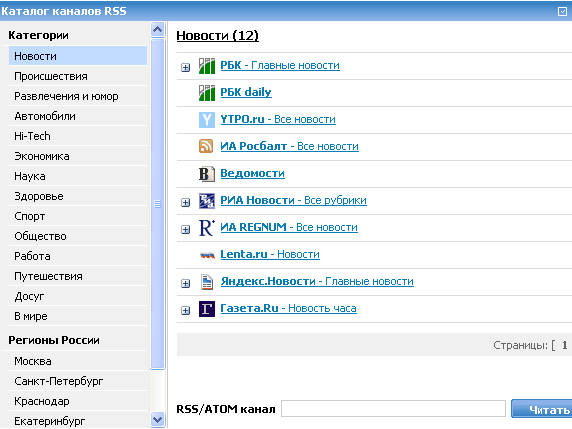Choose the Путешествия category

78,276
